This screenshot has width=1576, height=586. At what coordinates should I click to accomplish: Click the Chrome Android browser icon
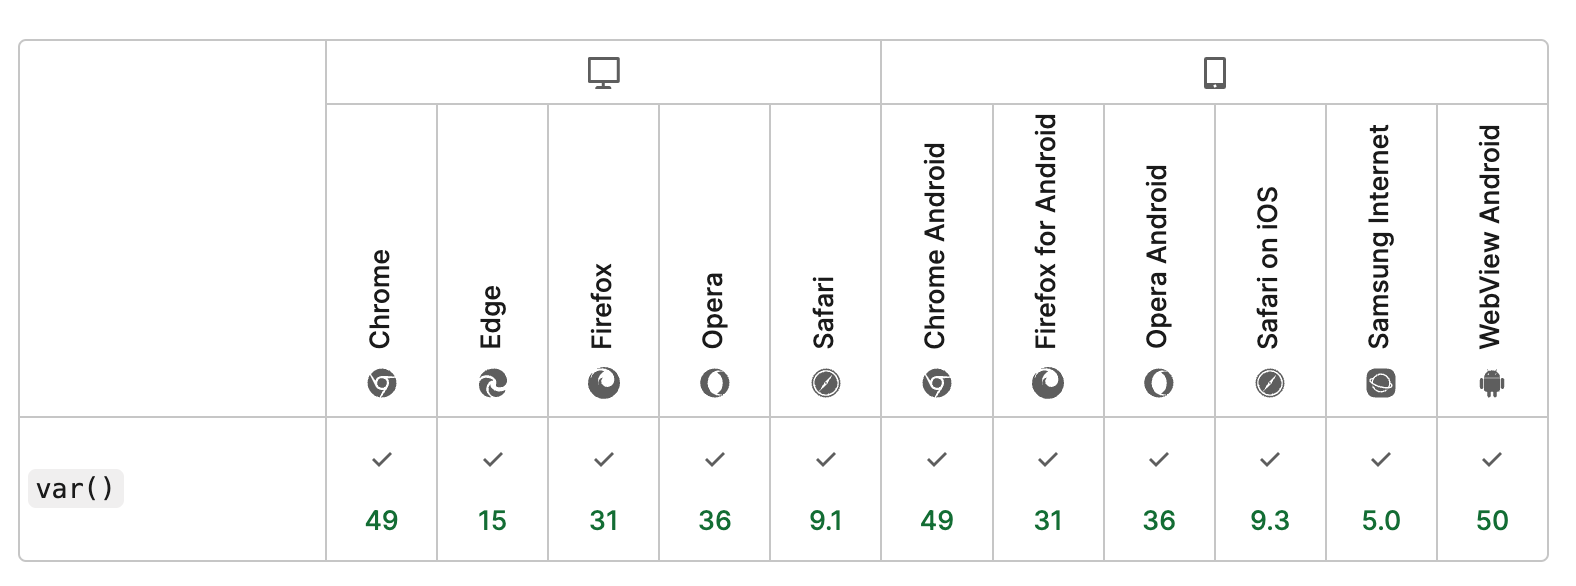937,383
